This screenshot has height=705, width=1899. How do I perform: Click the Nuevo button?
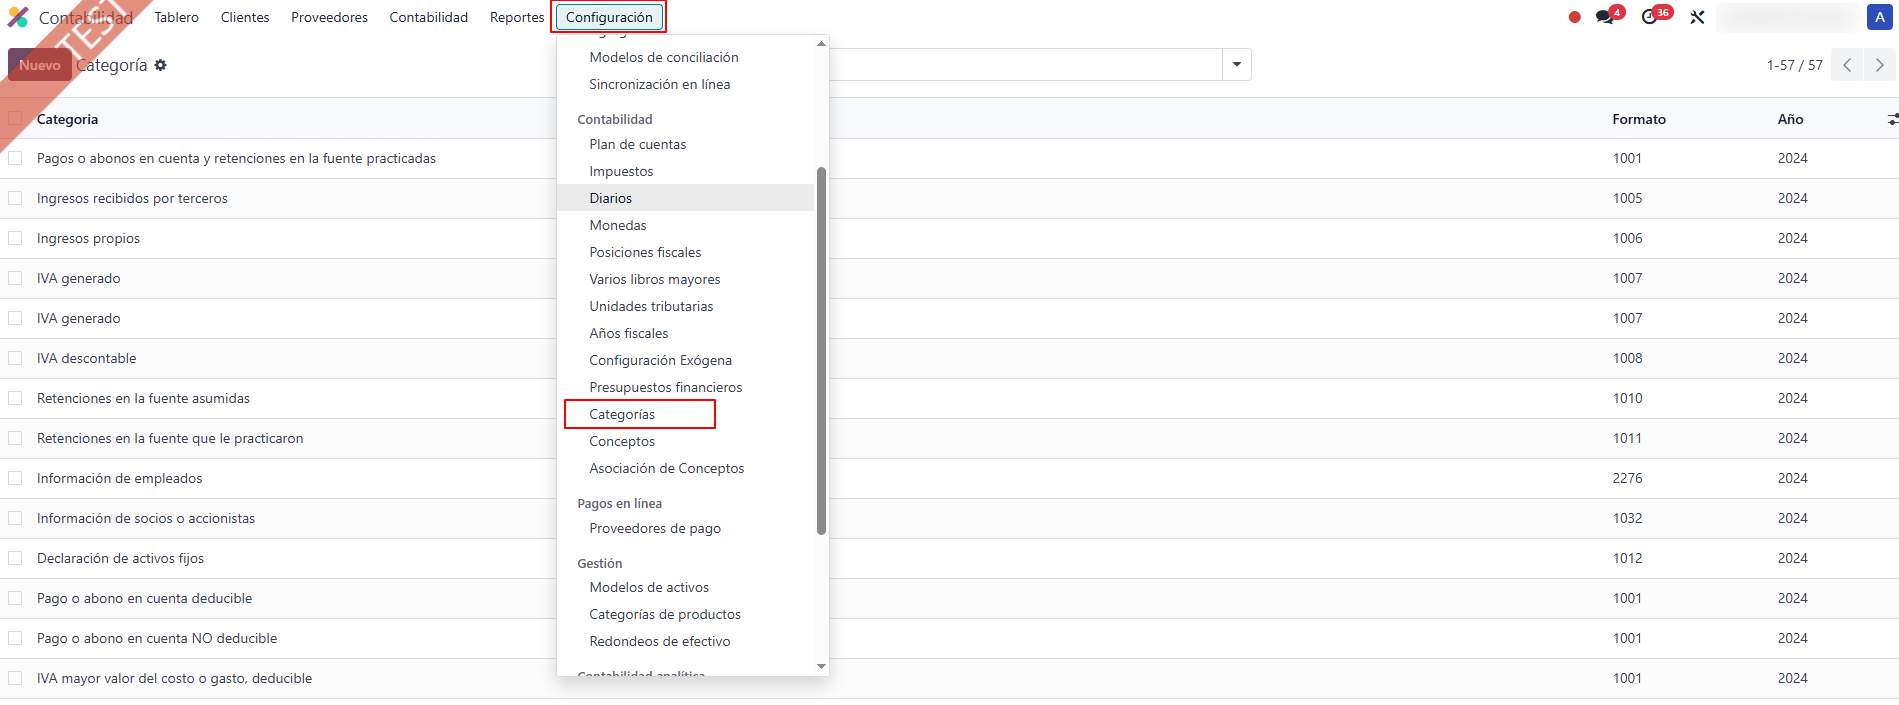pos(39,65)
